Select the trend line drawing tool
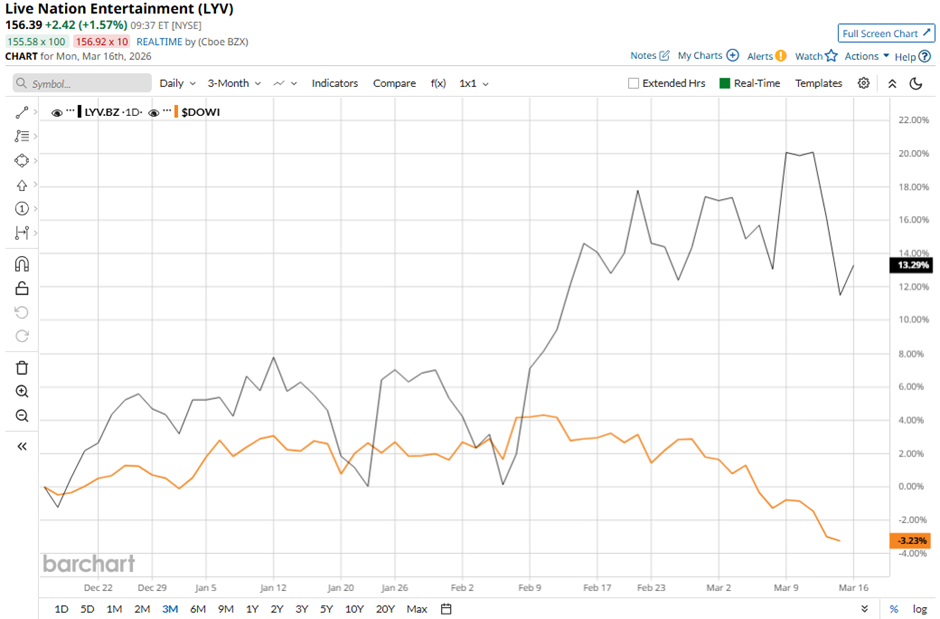 [x=22, y=113]
